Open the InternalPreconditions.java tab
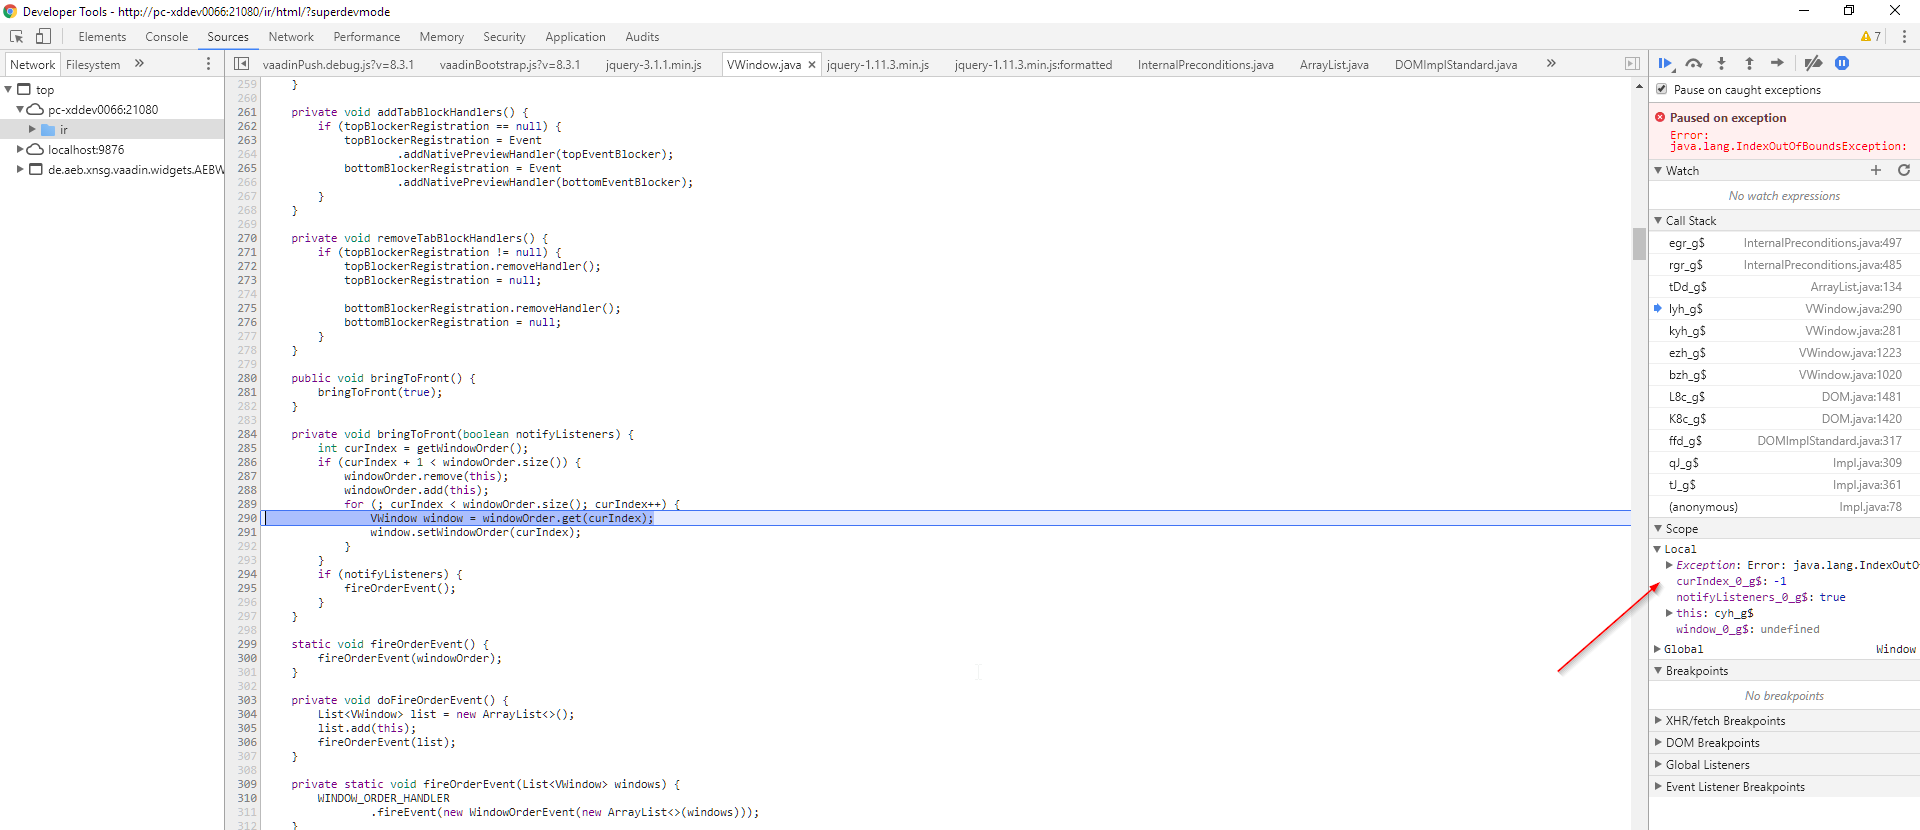 pos(1205,64)
